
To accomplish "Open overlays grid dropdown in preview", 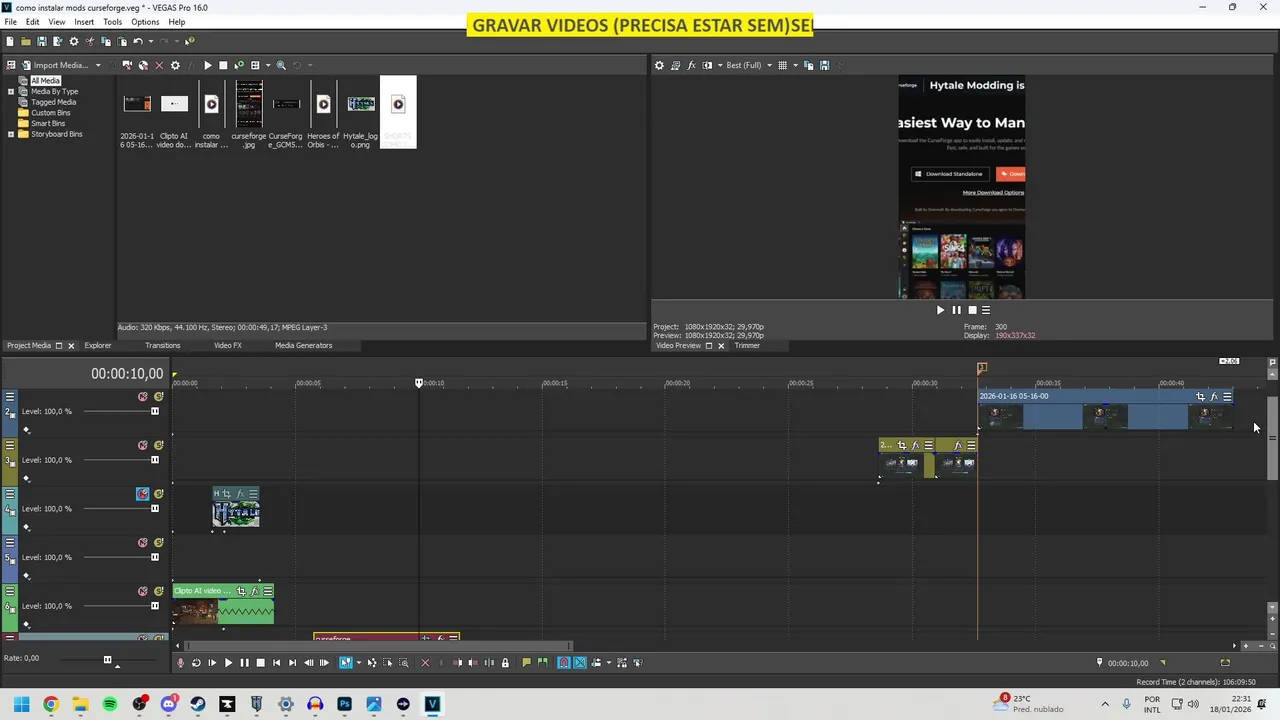I will pos(795,66).
